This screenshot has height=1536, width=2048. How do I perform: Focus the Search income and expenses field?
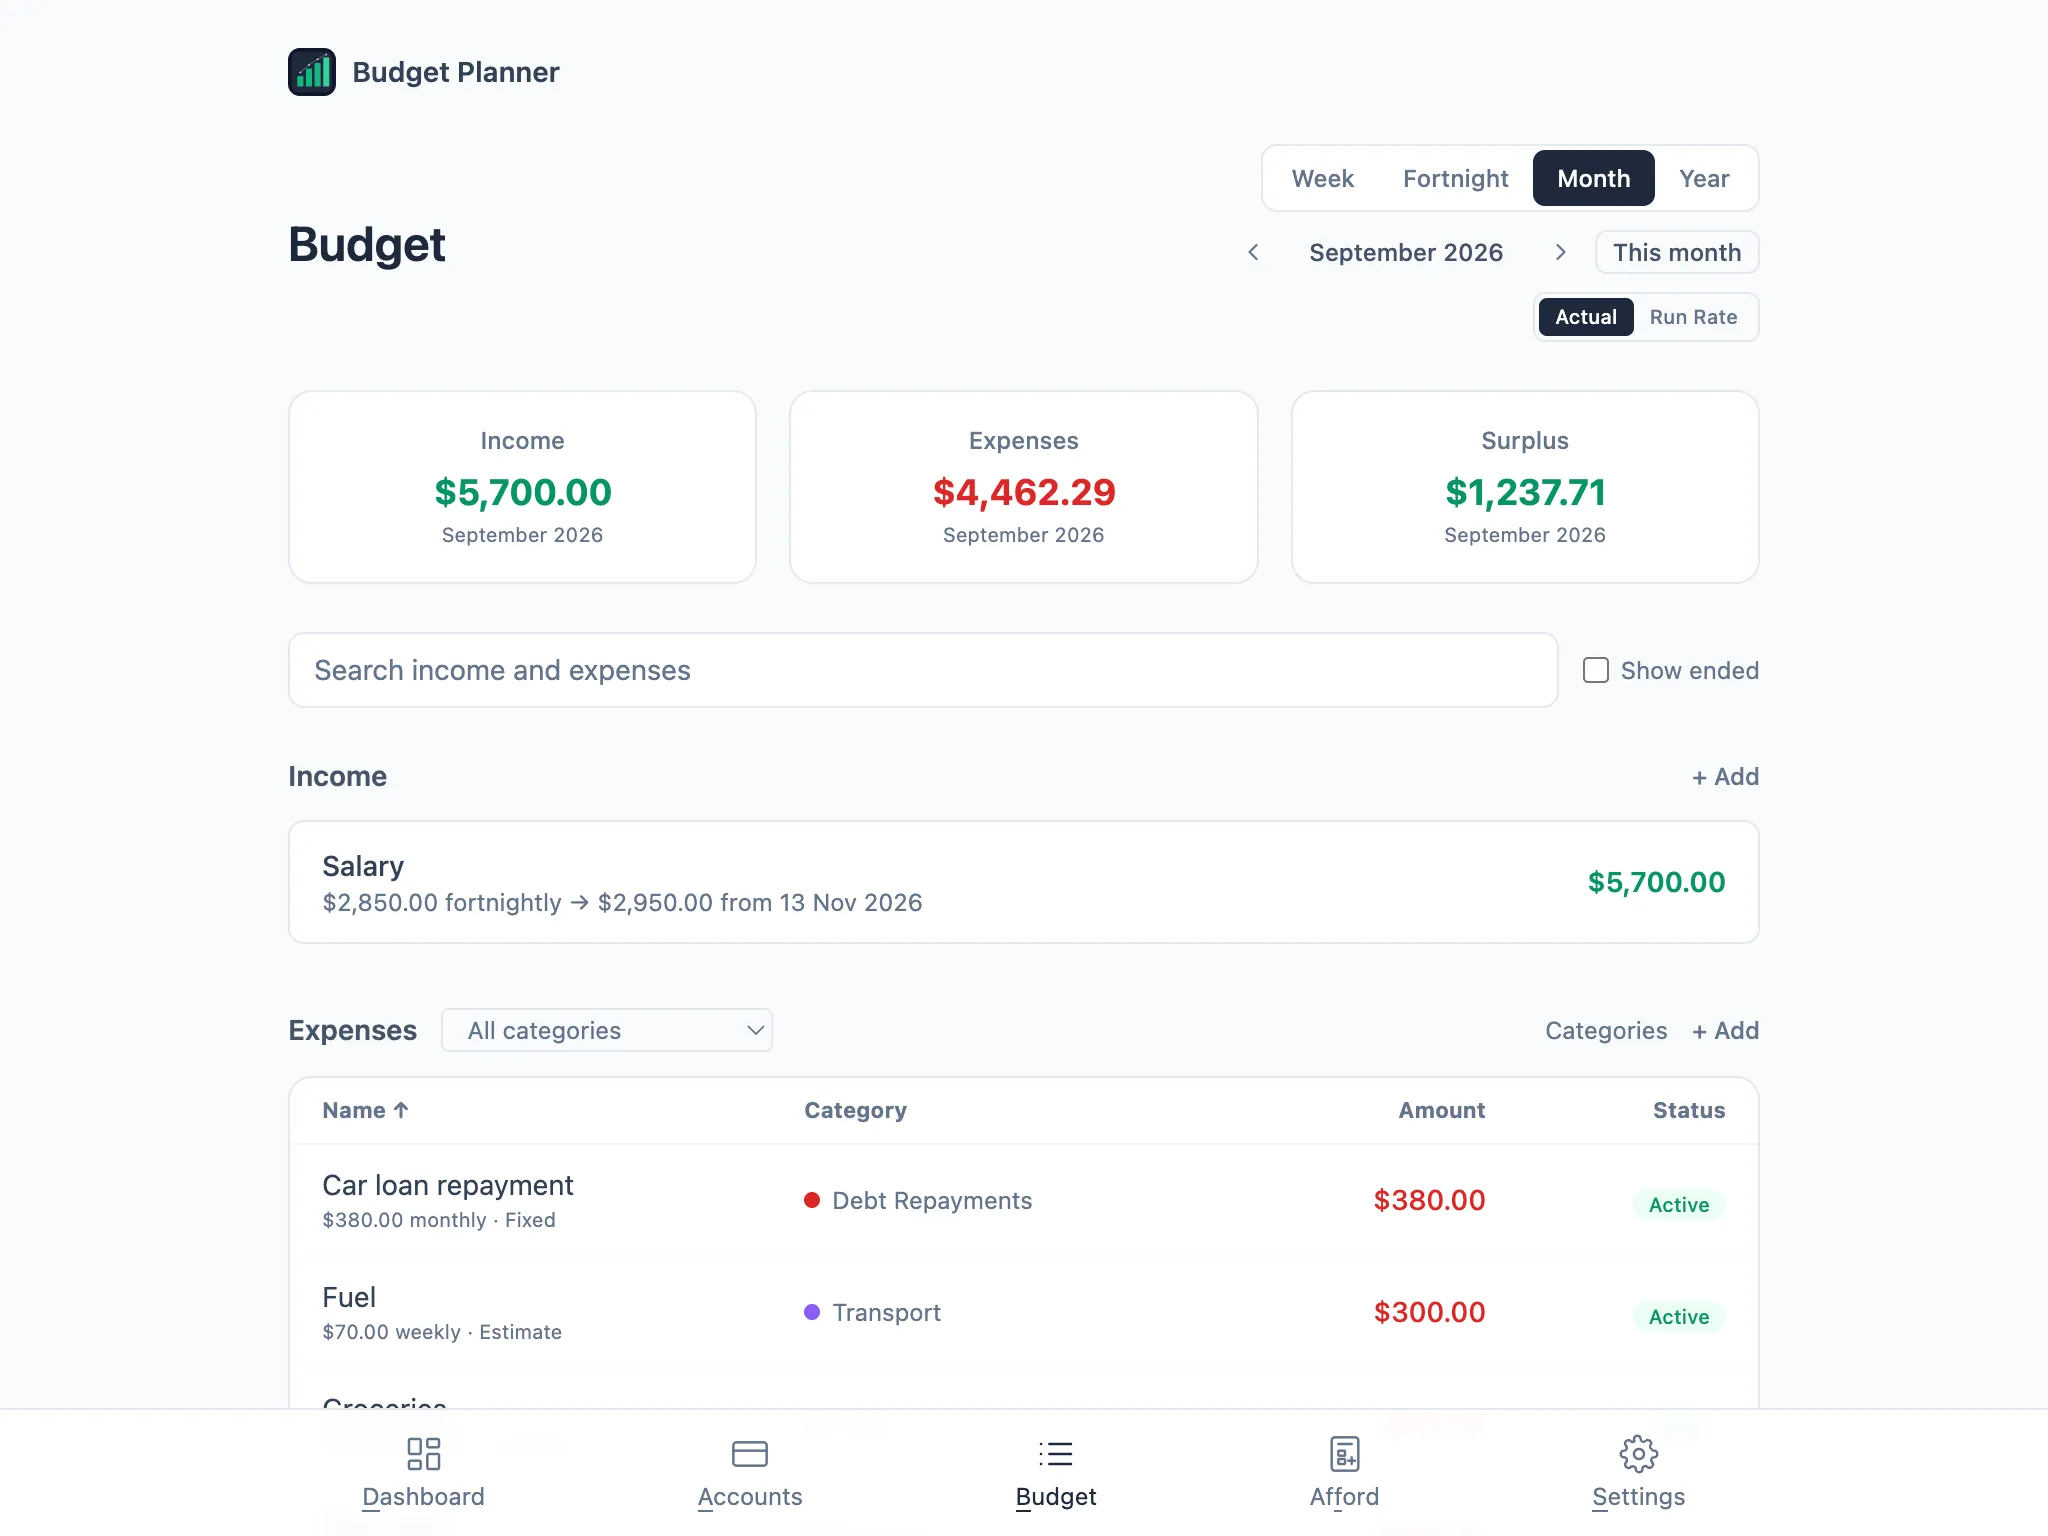[923, 670]
